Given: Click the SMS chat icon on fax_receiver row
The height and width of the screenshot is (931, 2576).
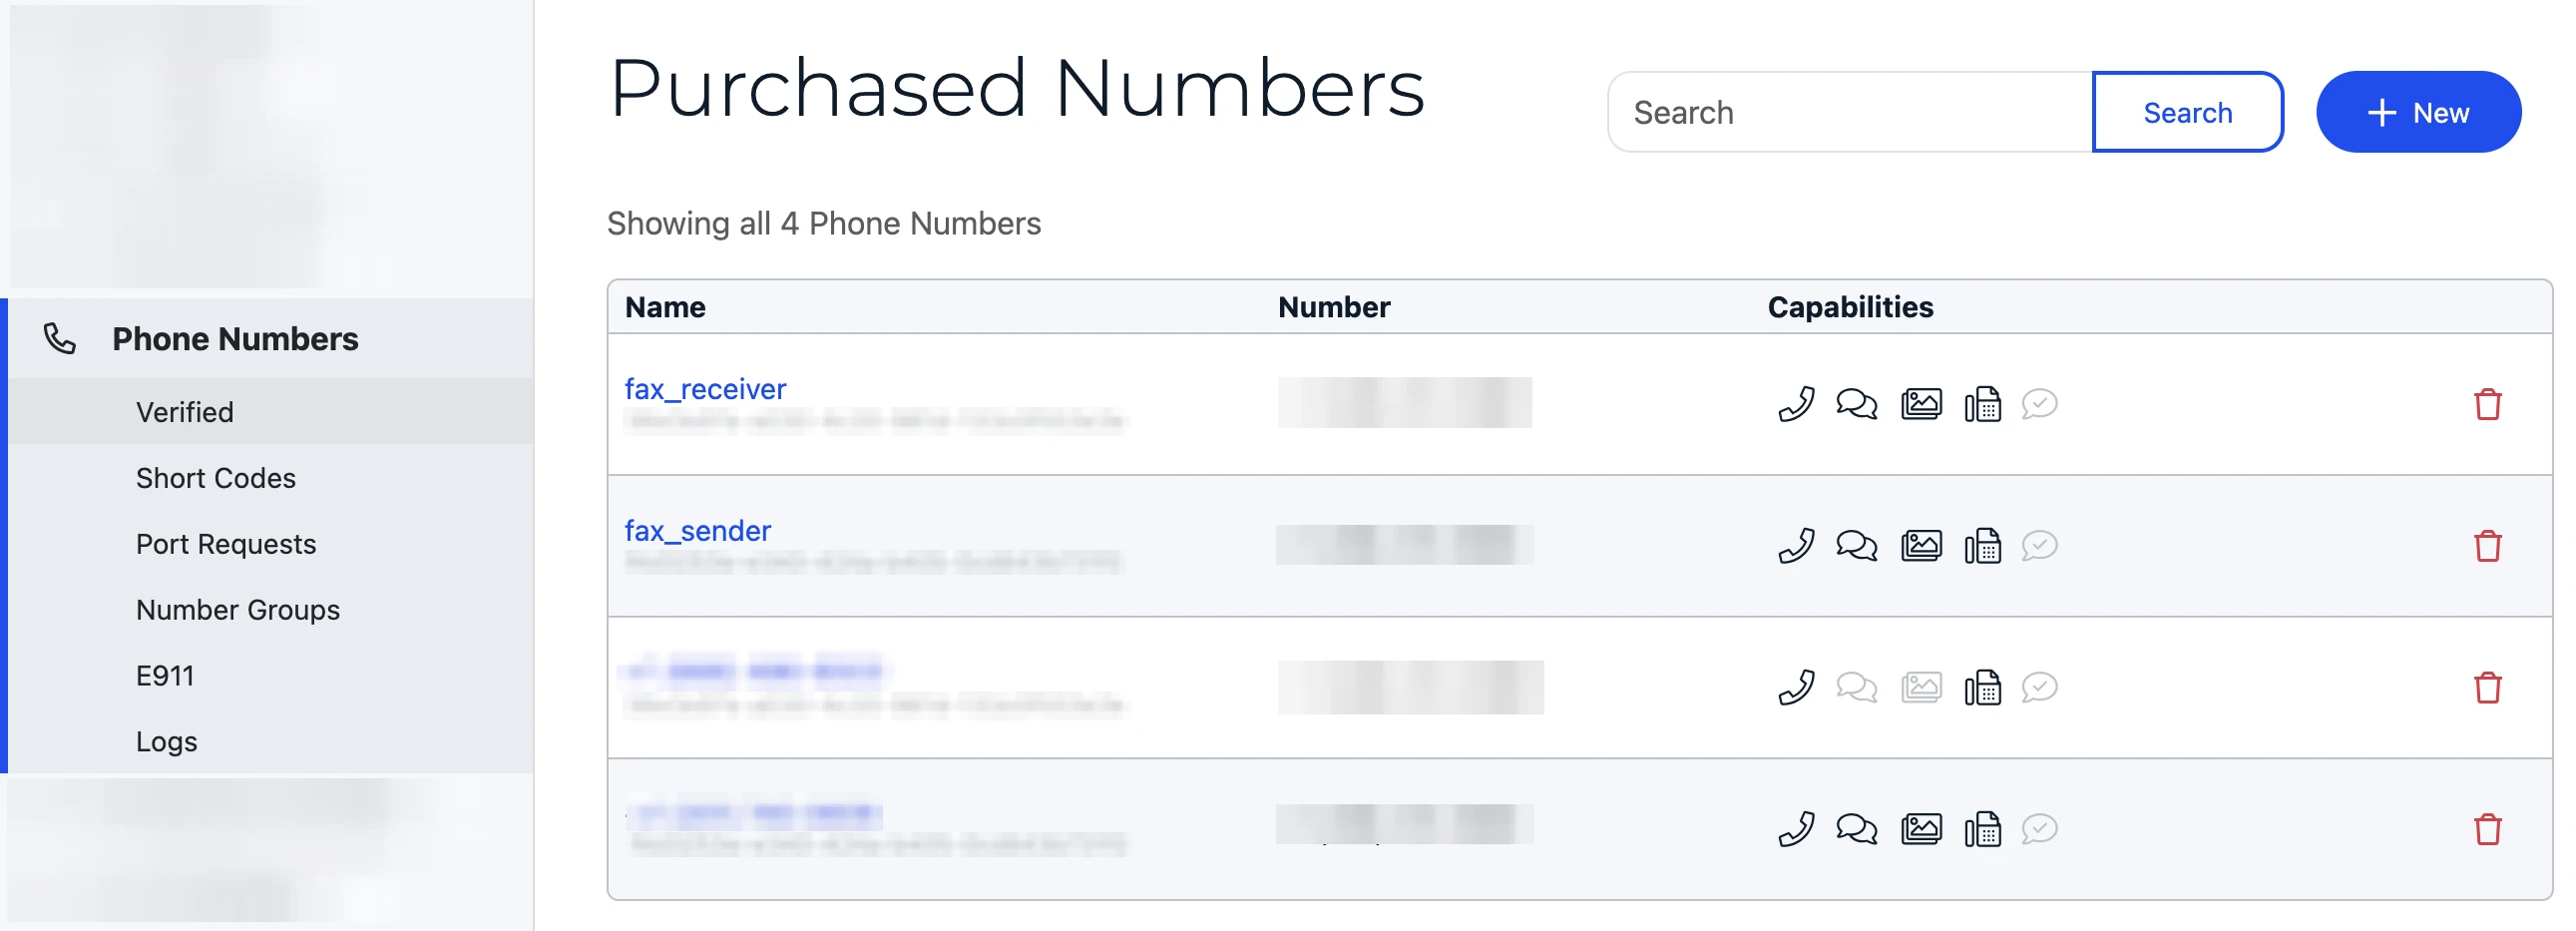Looking at the screenshot, I should 1858,404.
